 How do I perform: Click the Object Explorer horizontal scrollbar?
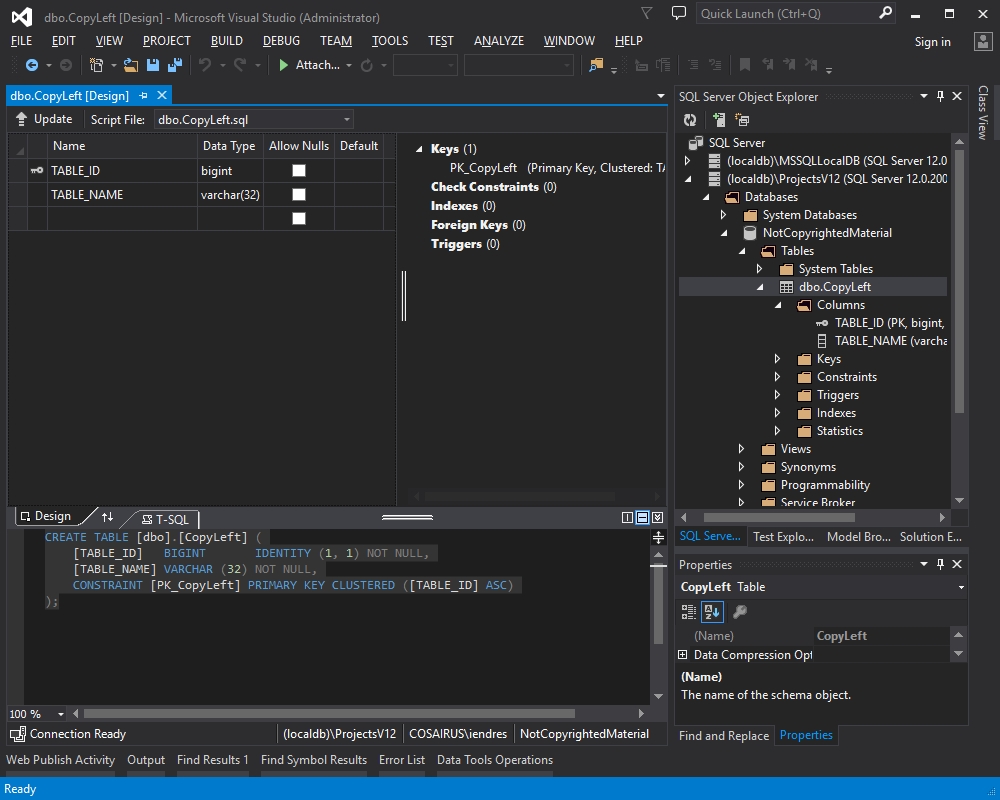(779, 517)
